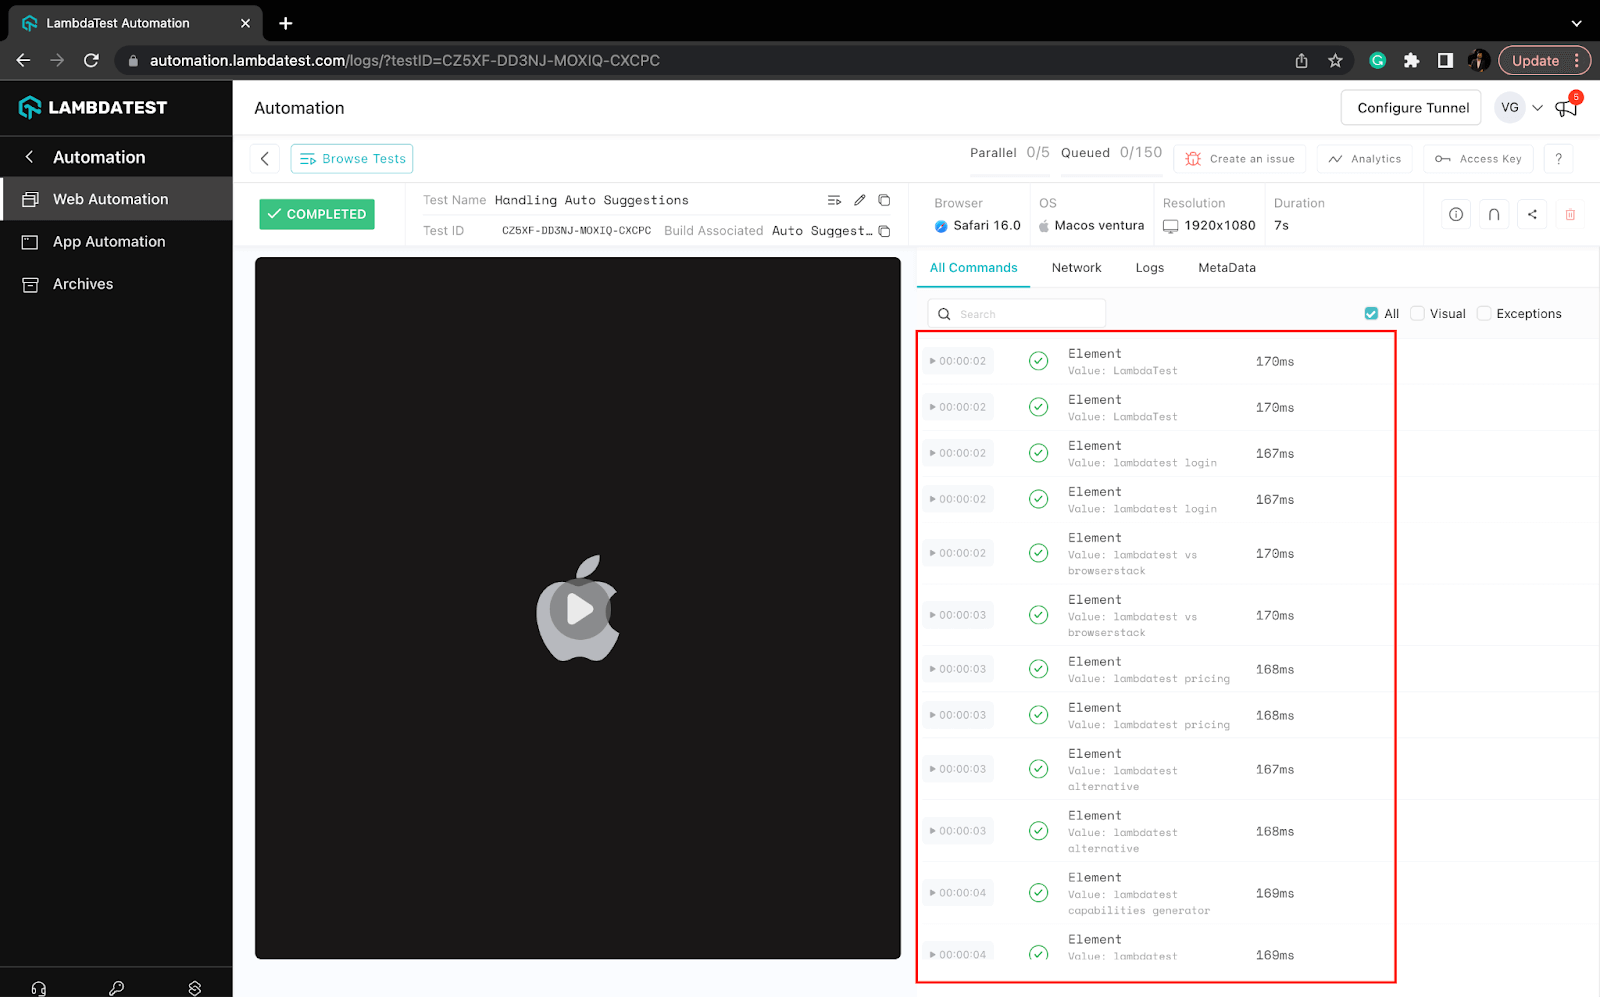
Task: Open the lines icon next to test name
Action: [x=834, y=200]
